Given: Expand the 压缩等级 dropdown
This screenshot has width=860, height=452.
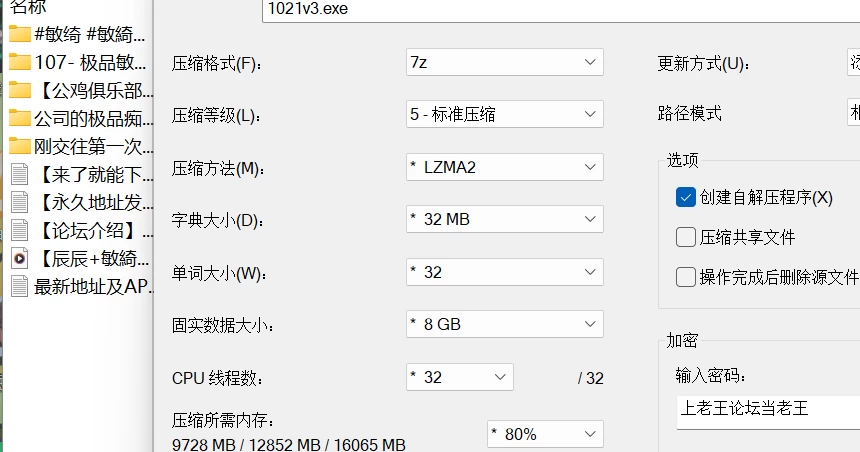Looking at the screenshot, I should click(505, 114).
